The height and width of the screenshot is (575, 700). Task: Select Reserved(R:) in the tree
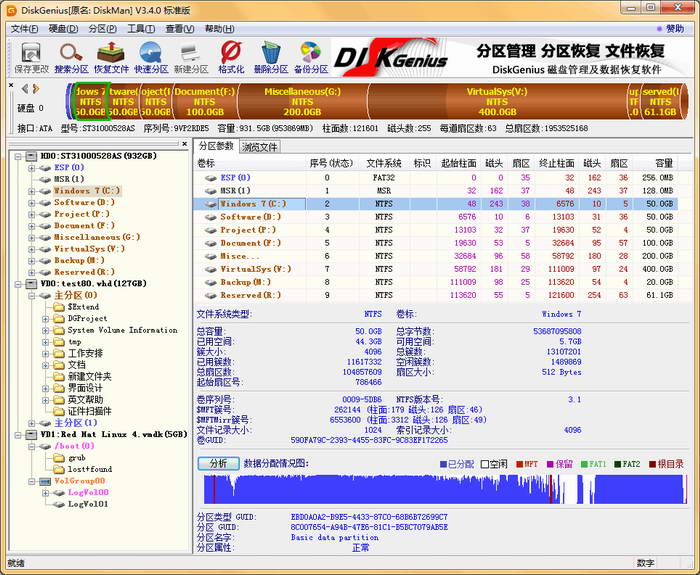click(x=84, y=272)
